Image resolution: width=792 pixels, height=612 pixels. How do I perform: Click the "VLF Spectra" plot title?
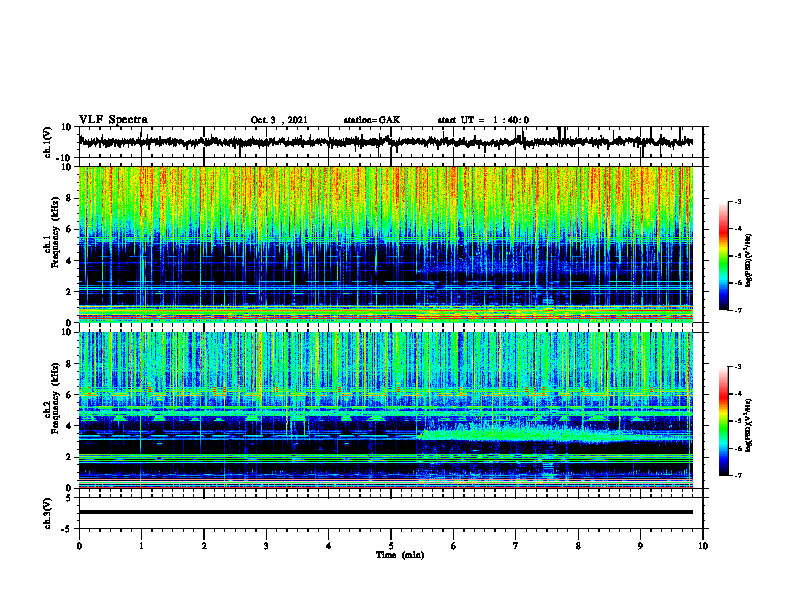pos(113,120)
